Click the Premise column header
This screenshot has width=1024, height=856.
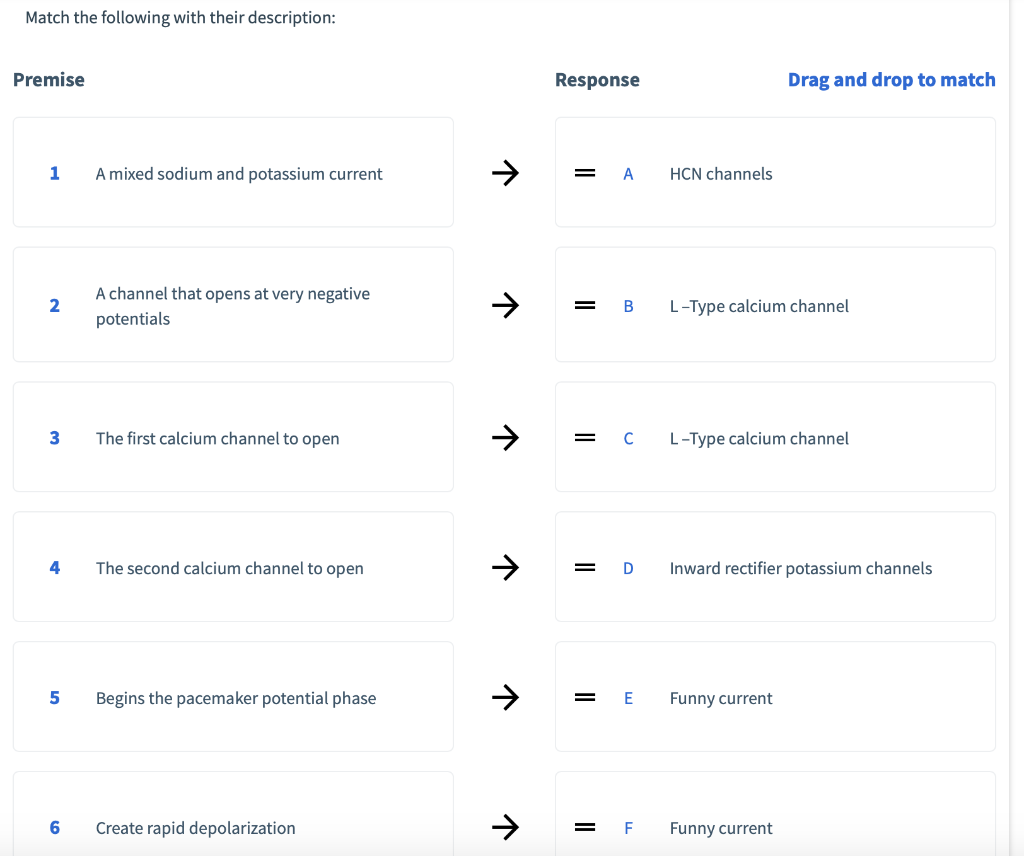coord(49,80)
